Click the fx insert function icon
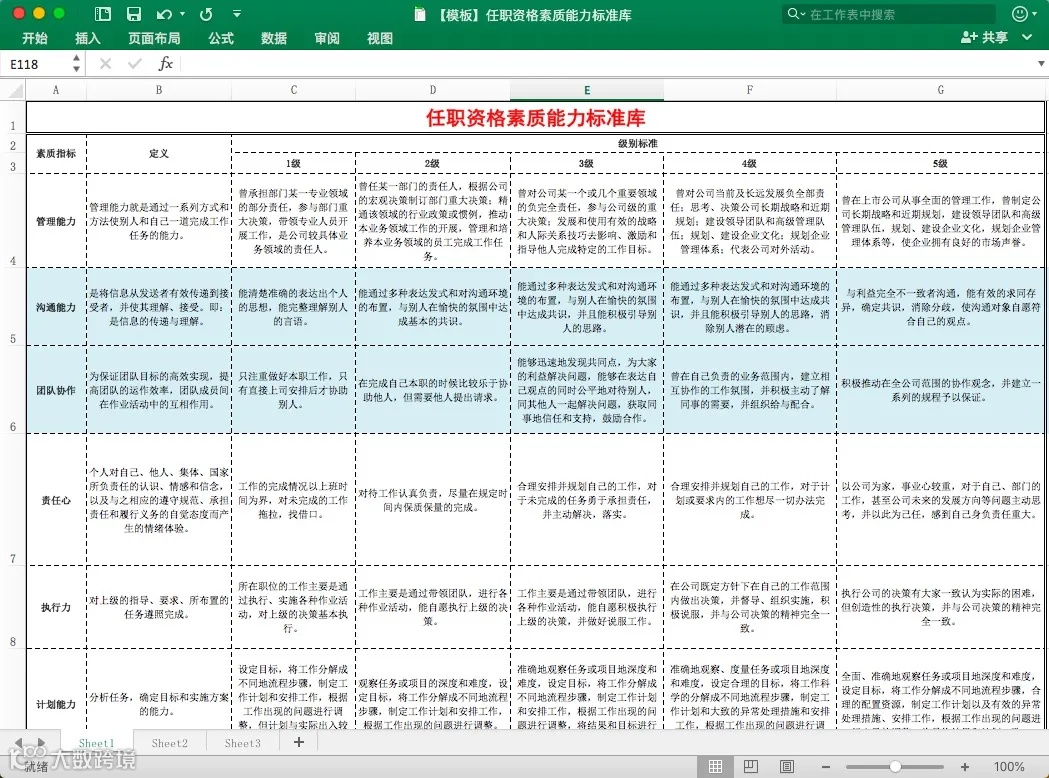 (165, 64)
